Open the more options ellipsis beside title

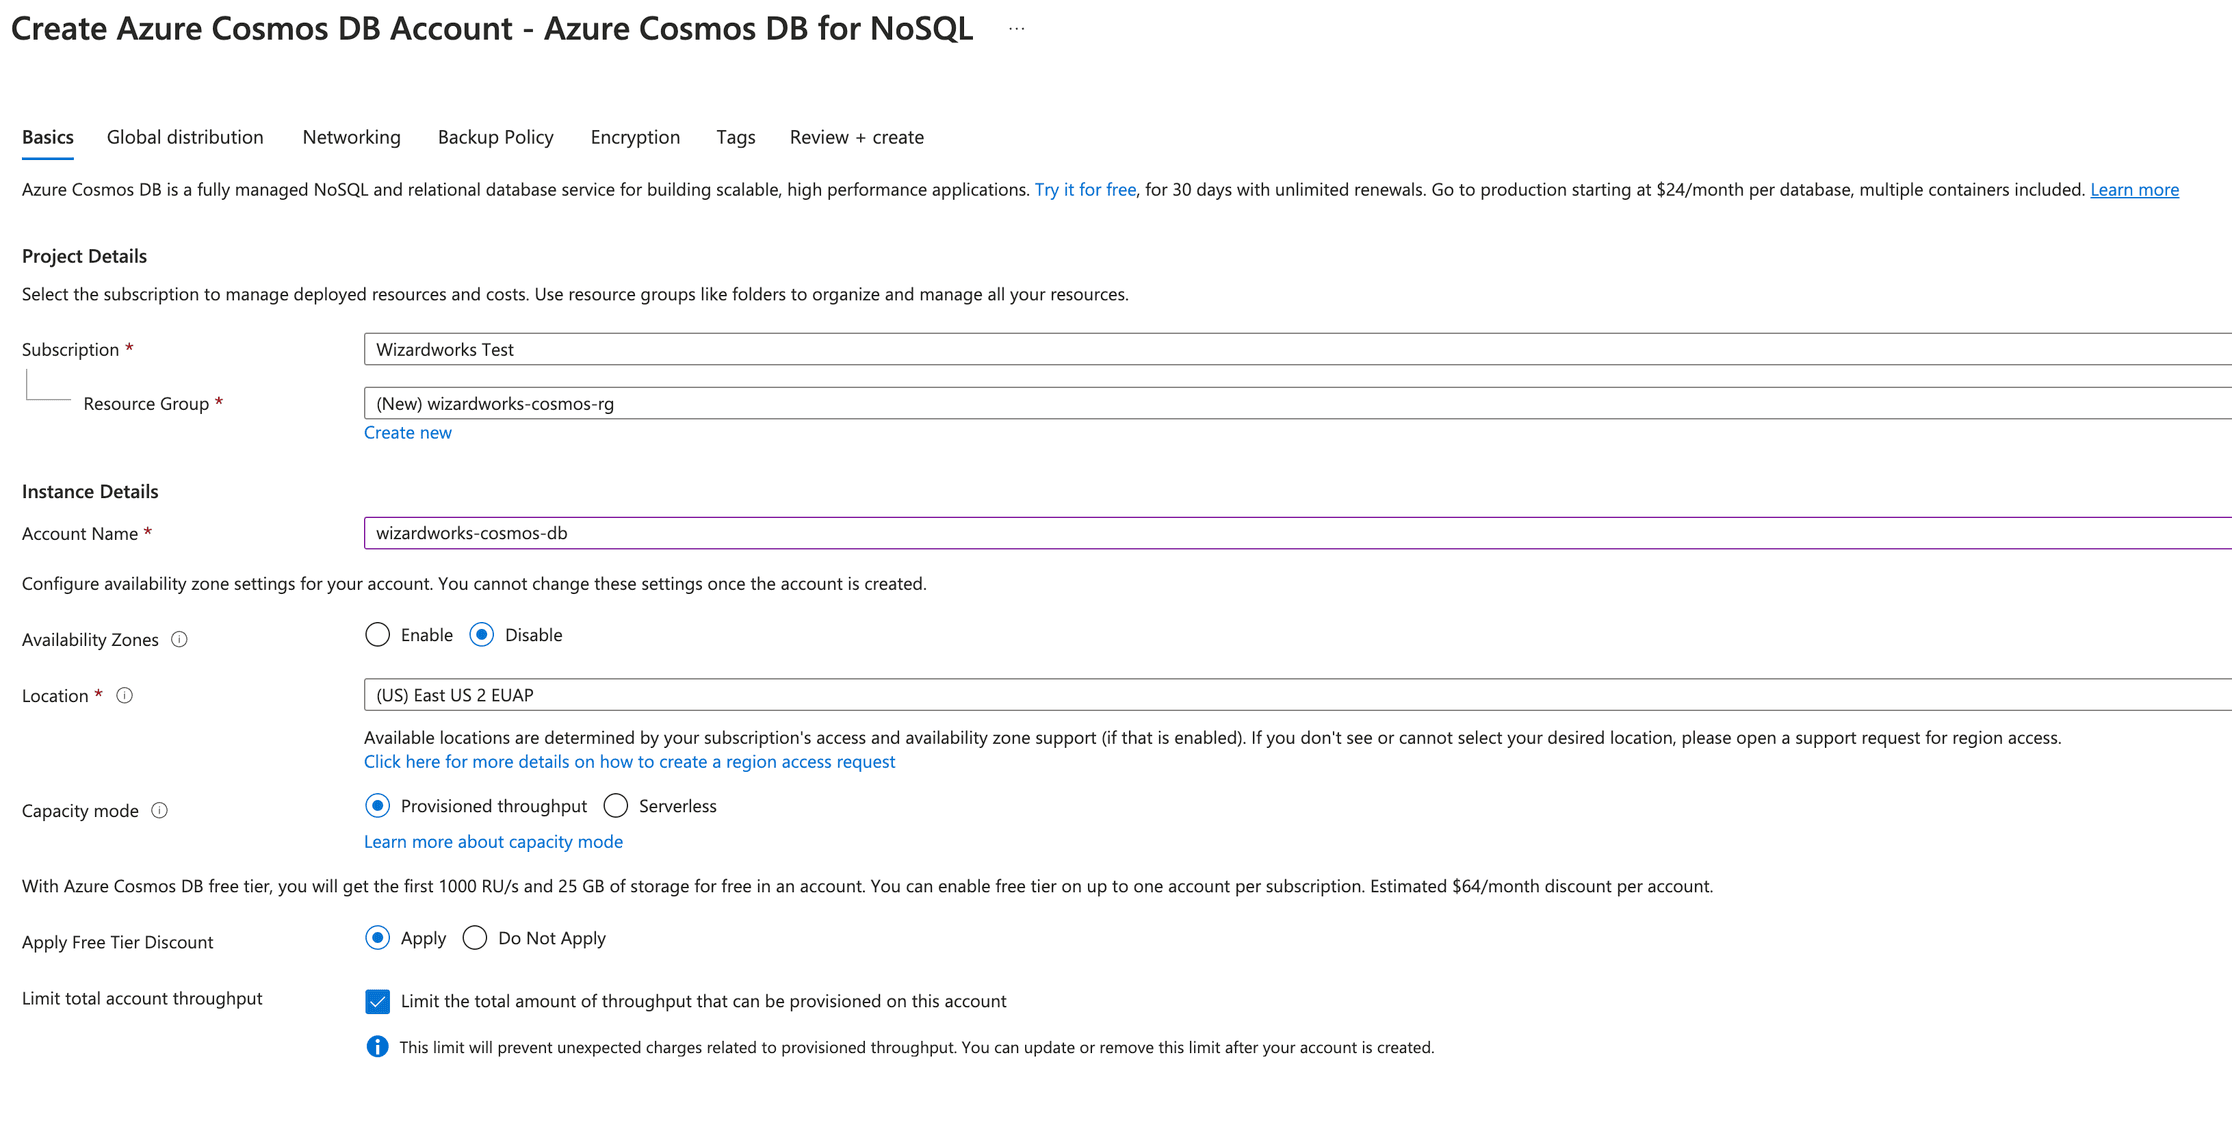pyautogui.click(x=1016, y=29)
